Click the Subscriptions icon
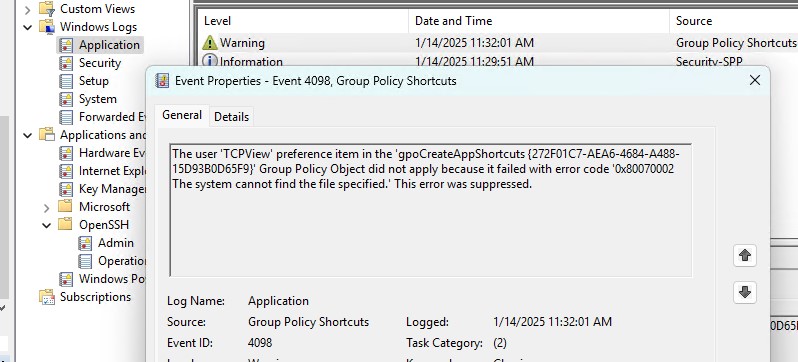 tap(47, 297)
